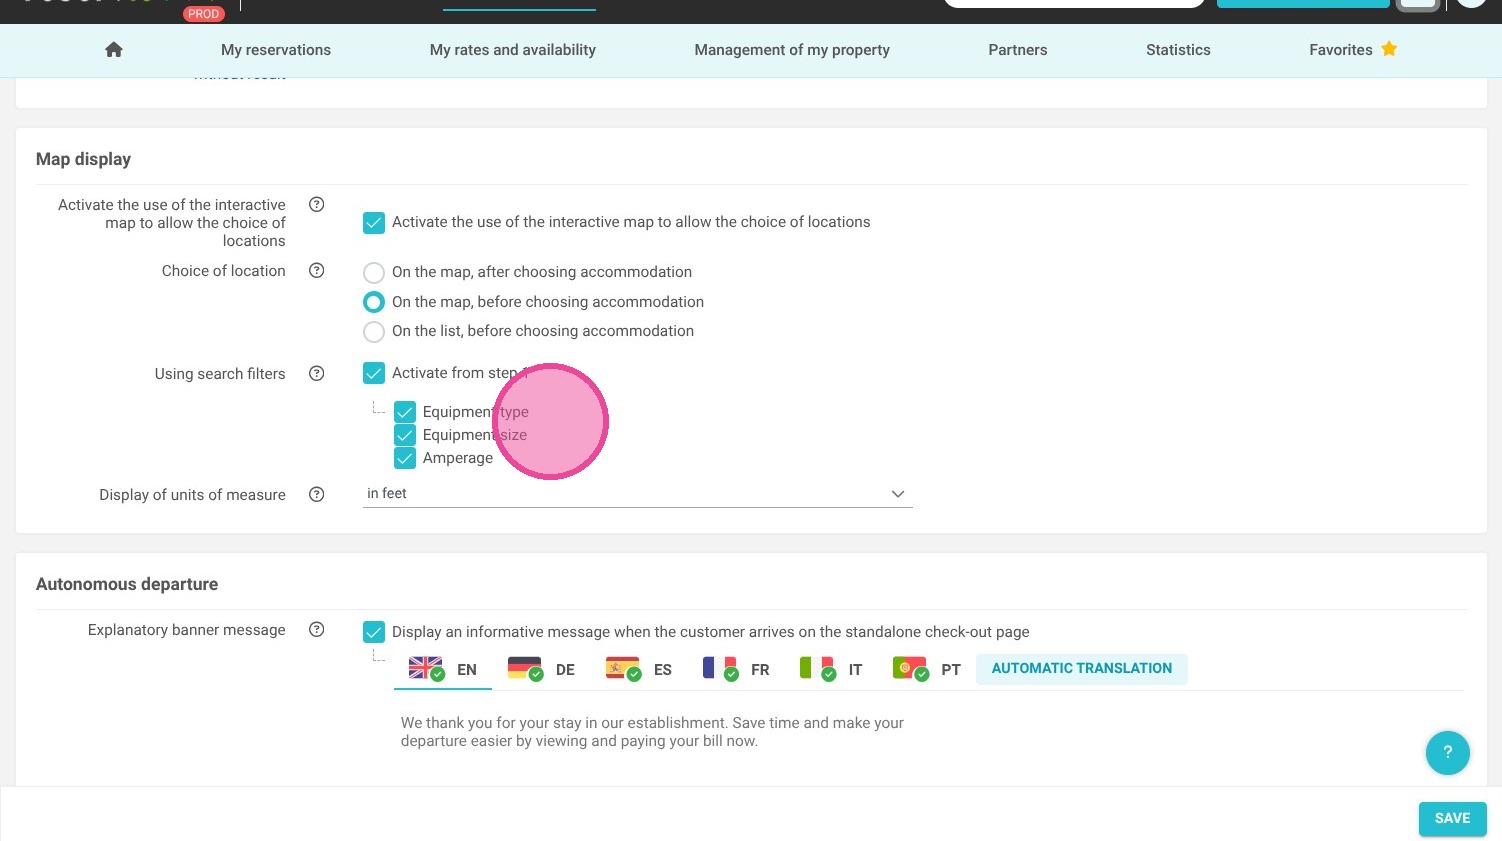Open help for Choice of location
This screenshot has width=1502, height=841.
click(x=317, y=270)
